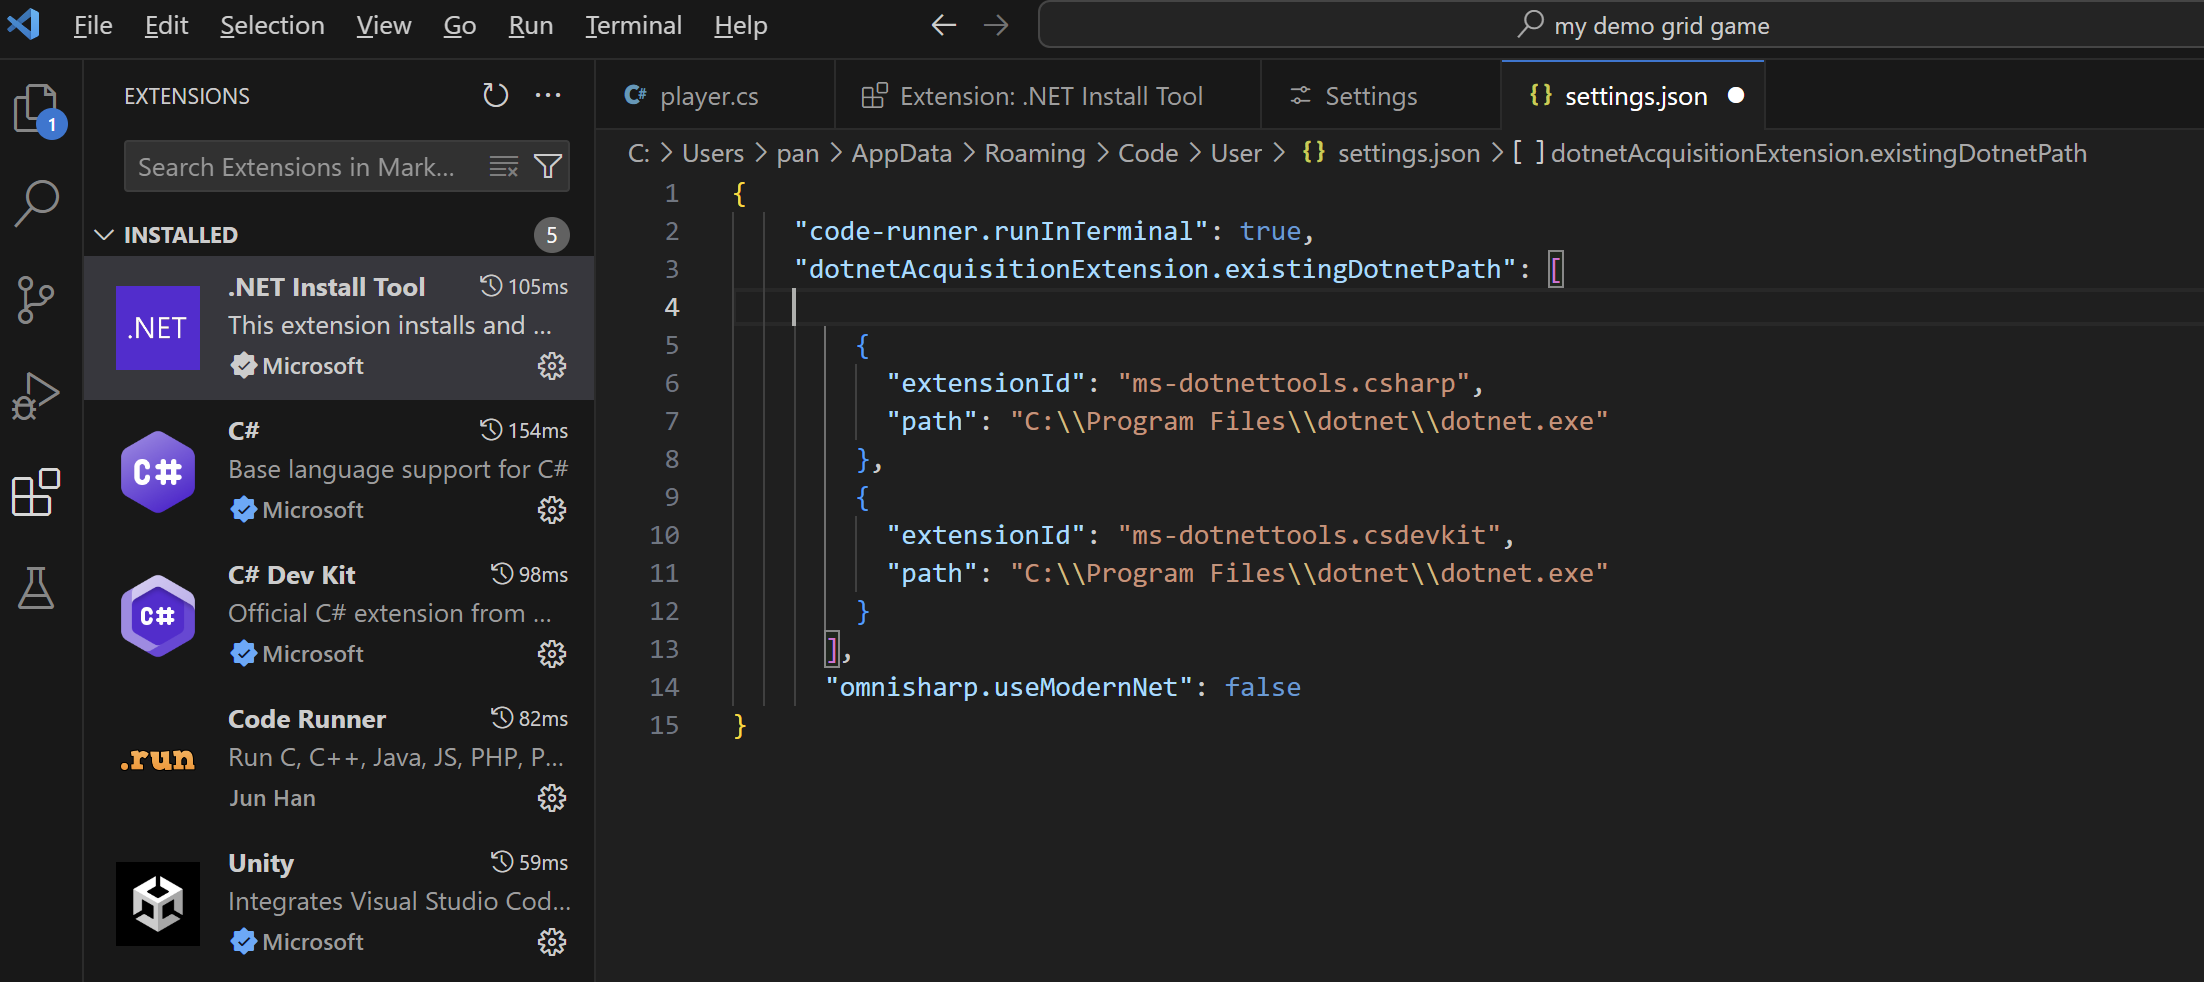
Task: Click the filter extensions funnel icon
Action: pyautogui.click(x=548, y=166)
